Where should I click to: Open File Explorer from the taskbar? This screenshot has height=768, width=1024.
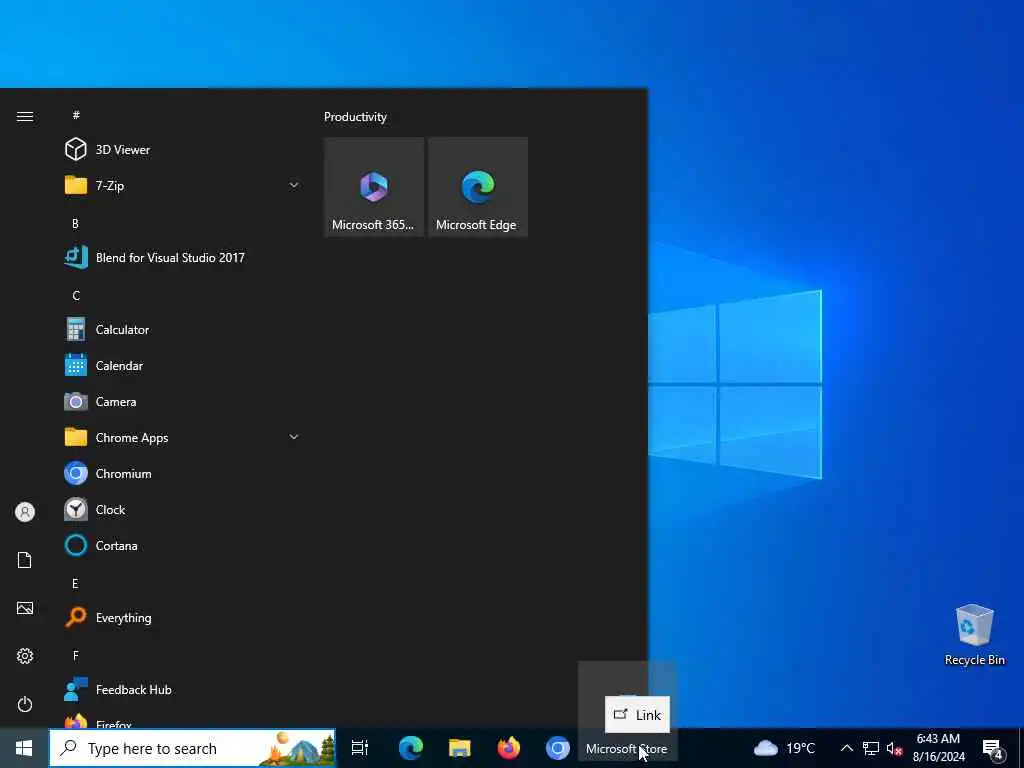pos(460,748)
